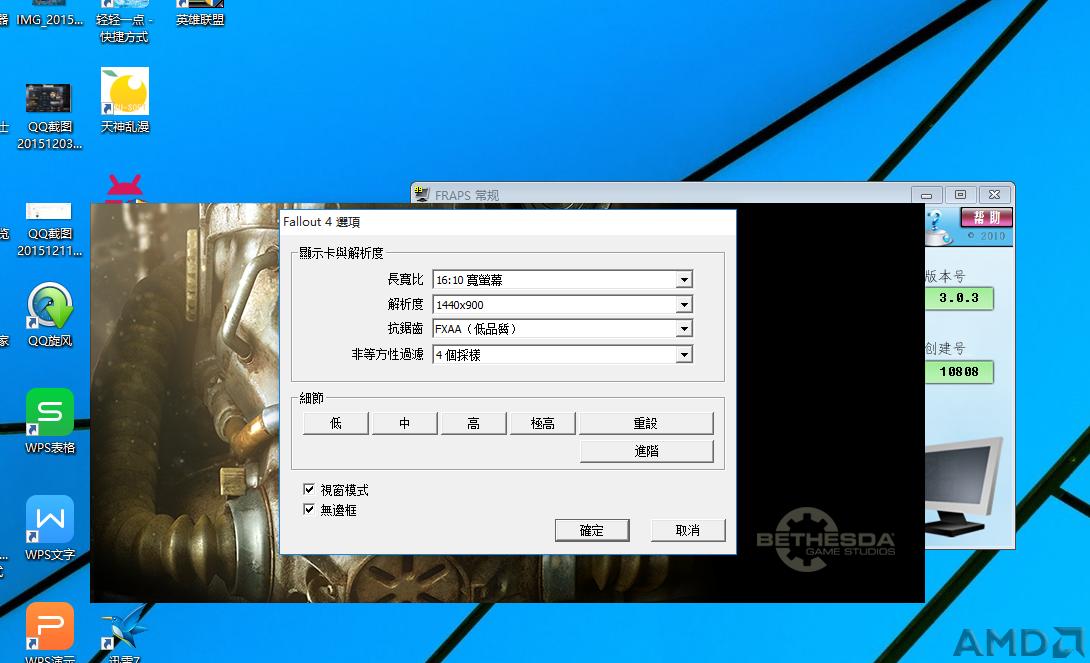The image size is (1090, 663).
Task: Open the IMG_2015 desktop file icon
Action: click(x=49, y=13)
